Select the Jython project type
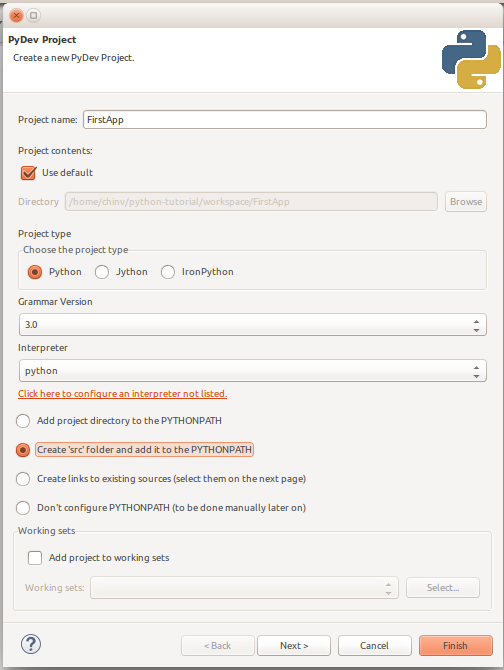This screenshot has height=670, width=504. coord(102,272)
